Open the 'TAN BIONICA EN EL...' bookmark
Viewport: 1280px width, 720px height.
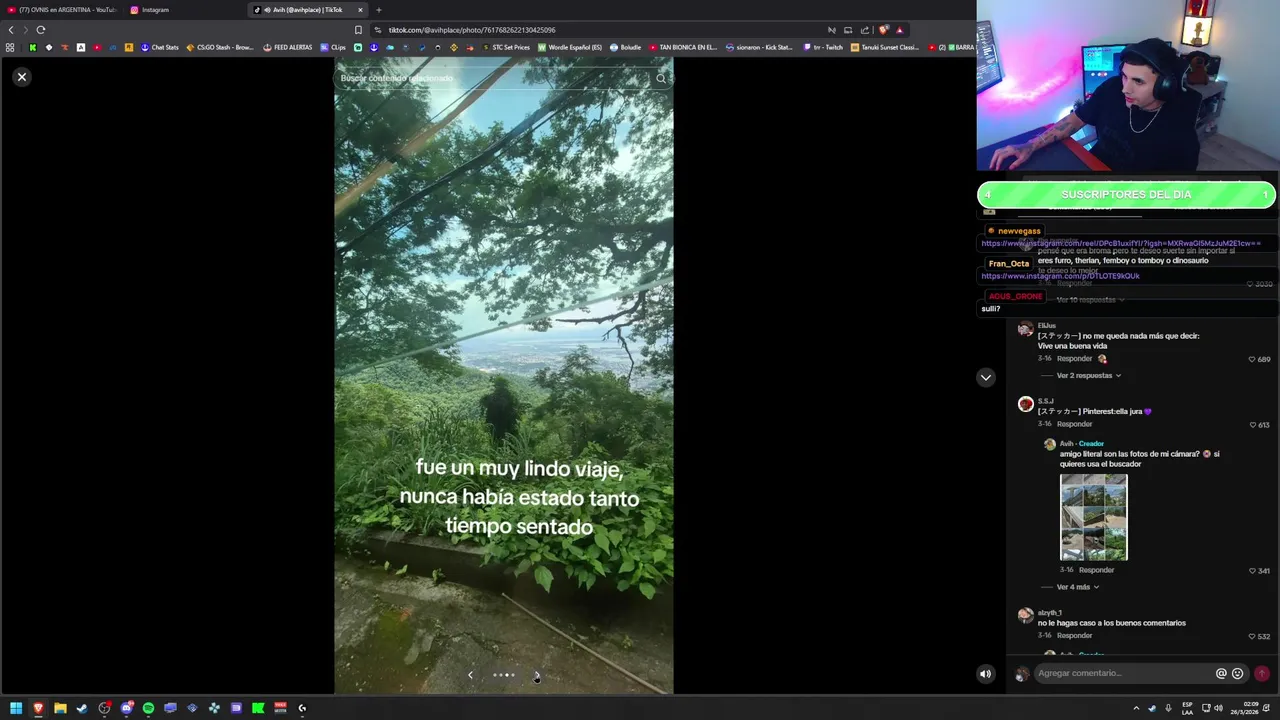pos(683,47)
